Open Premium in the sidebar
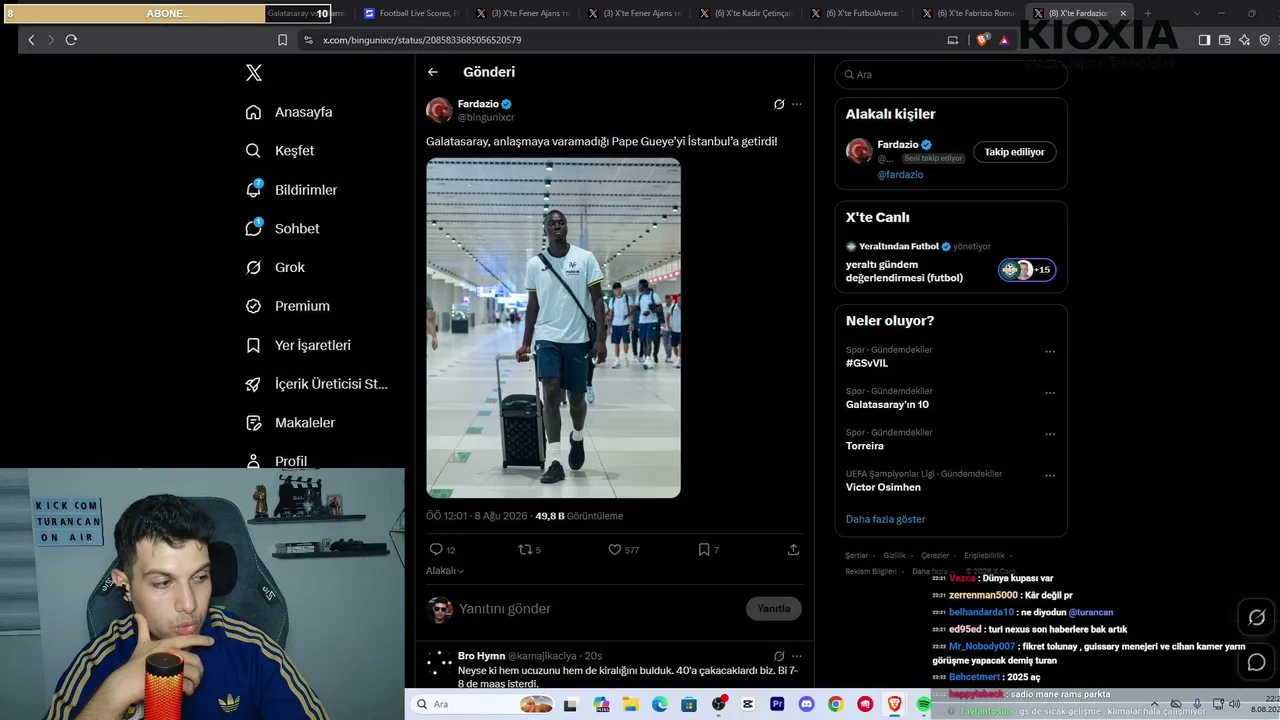The image size is (1280, 720). tap(287, 306)
